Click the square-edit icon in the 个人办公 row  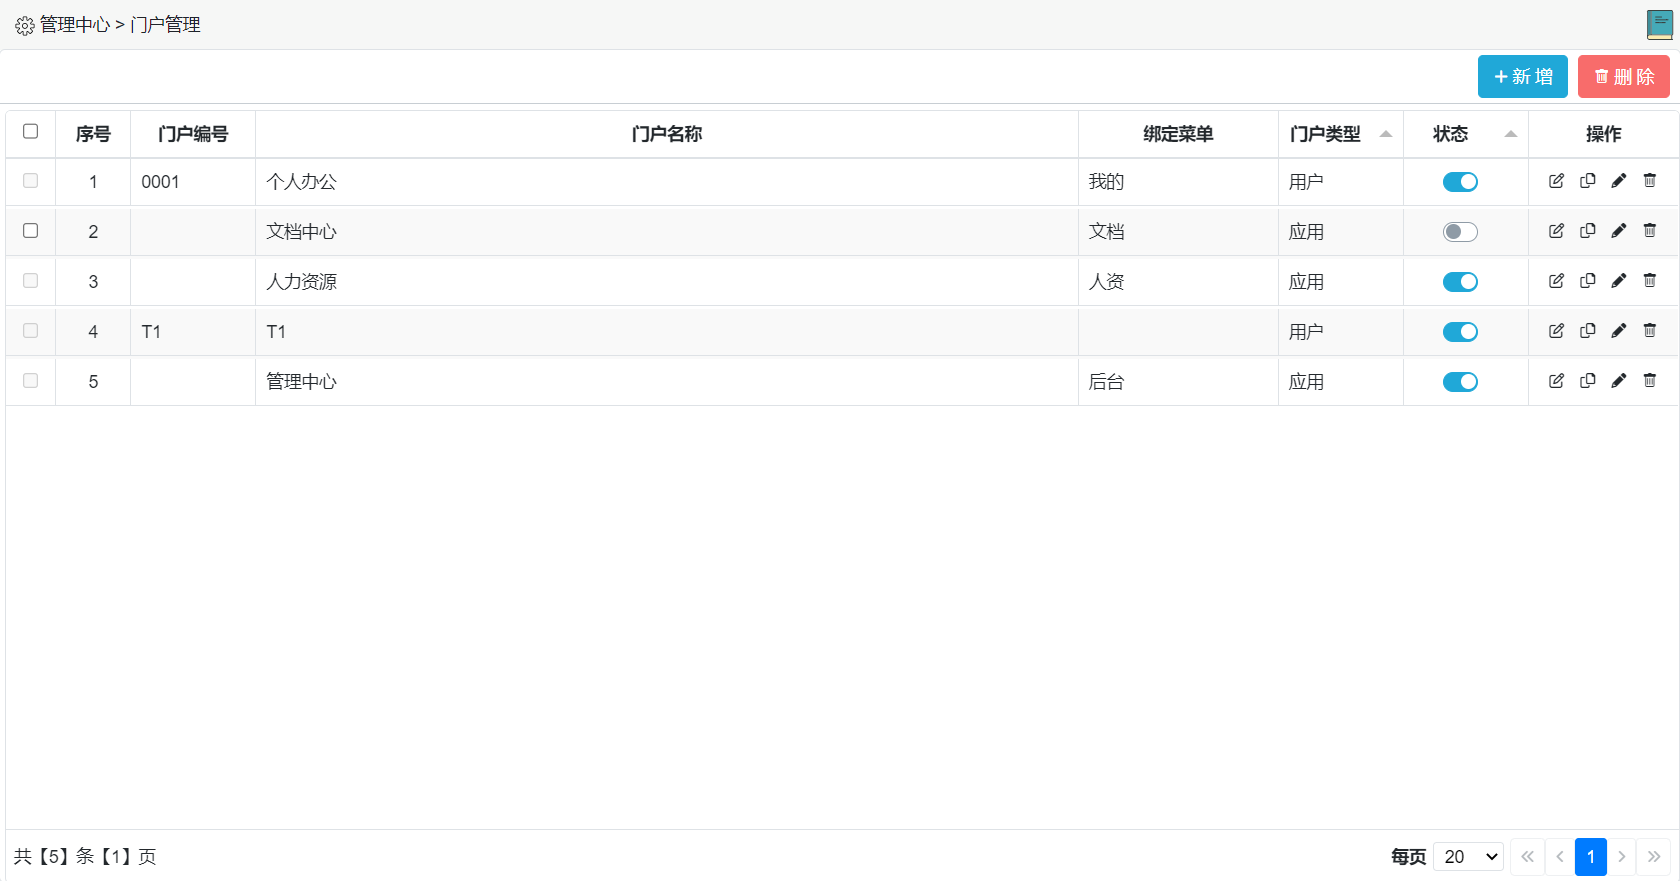1556,181
